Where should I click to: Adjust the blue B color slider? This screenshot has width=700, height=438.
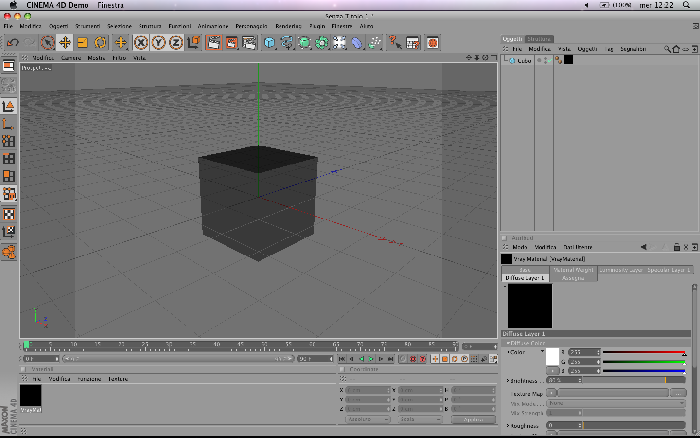click(x=644, y=371)
